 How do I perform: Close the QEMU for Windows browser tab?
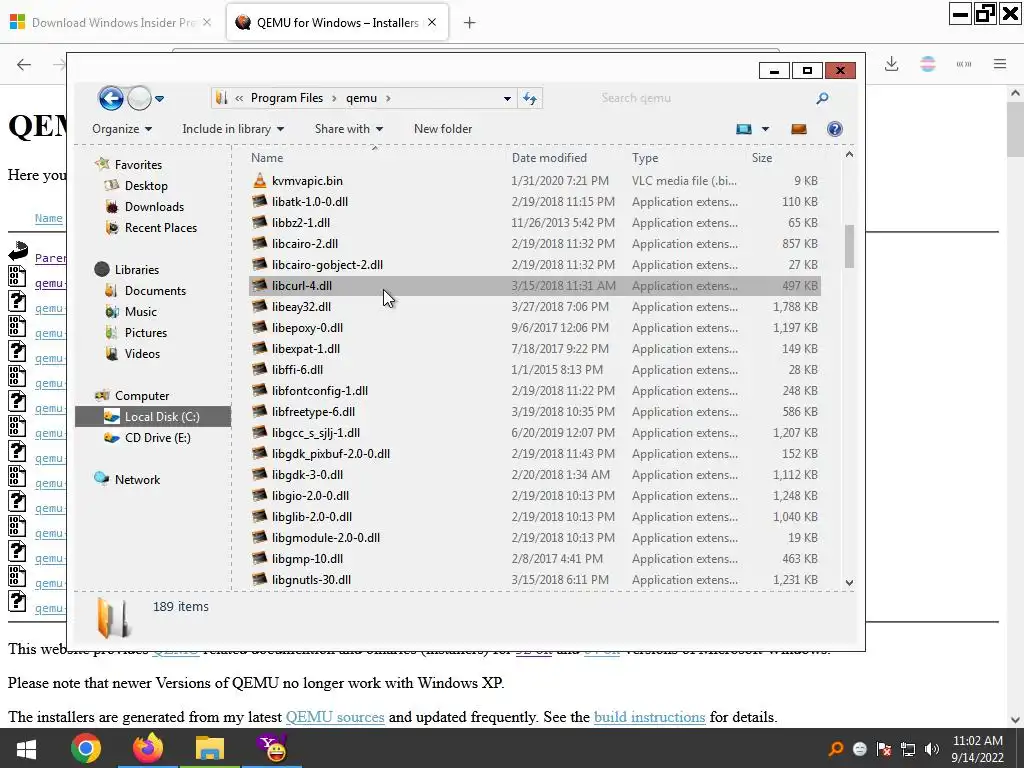[432, 22]
